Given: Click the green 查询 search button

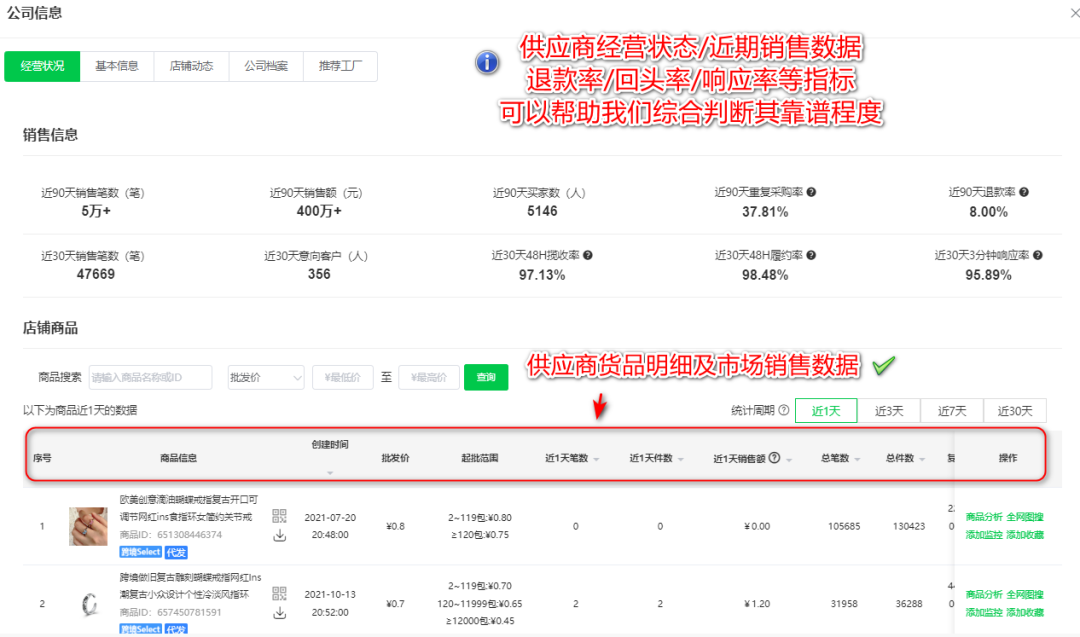Looking at the screenshot, I should tap(486, 377).
